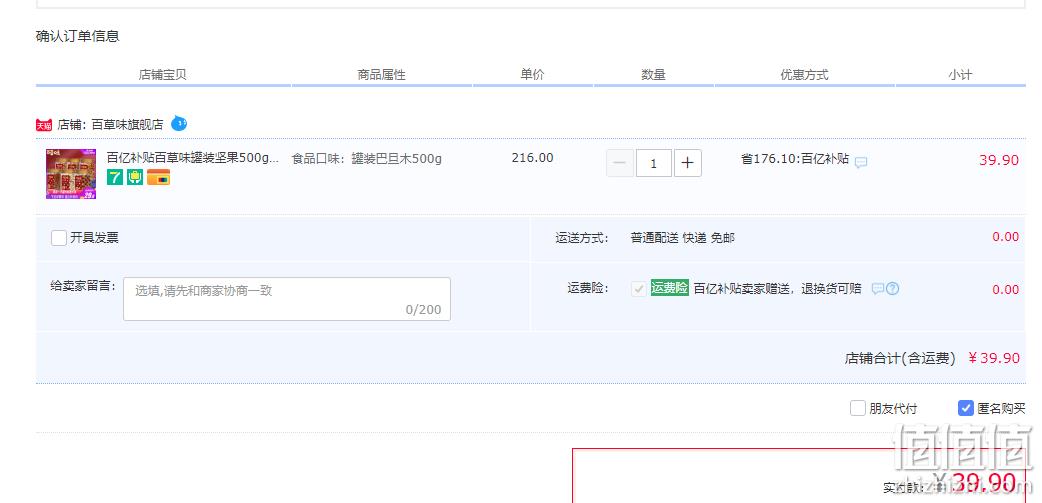Open Wangwang chat with 百草味旗舰店
1042x503 pixels.
[x=179, y=124]
